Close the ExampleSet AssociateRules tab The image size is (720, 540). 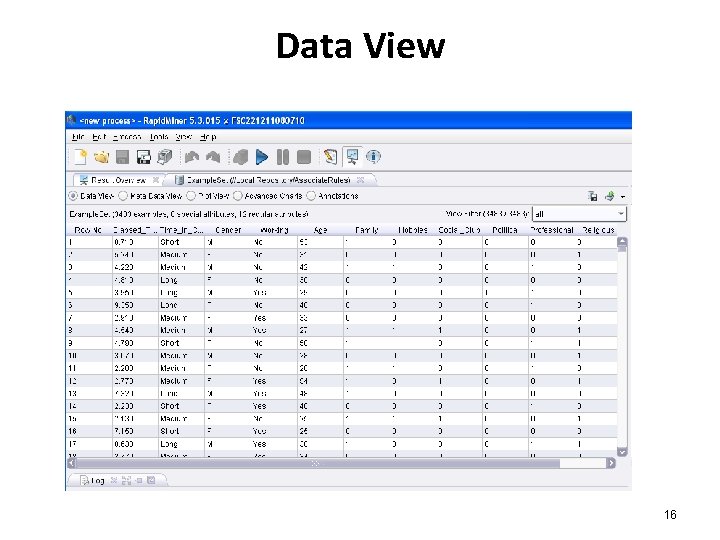click(360, 180)
